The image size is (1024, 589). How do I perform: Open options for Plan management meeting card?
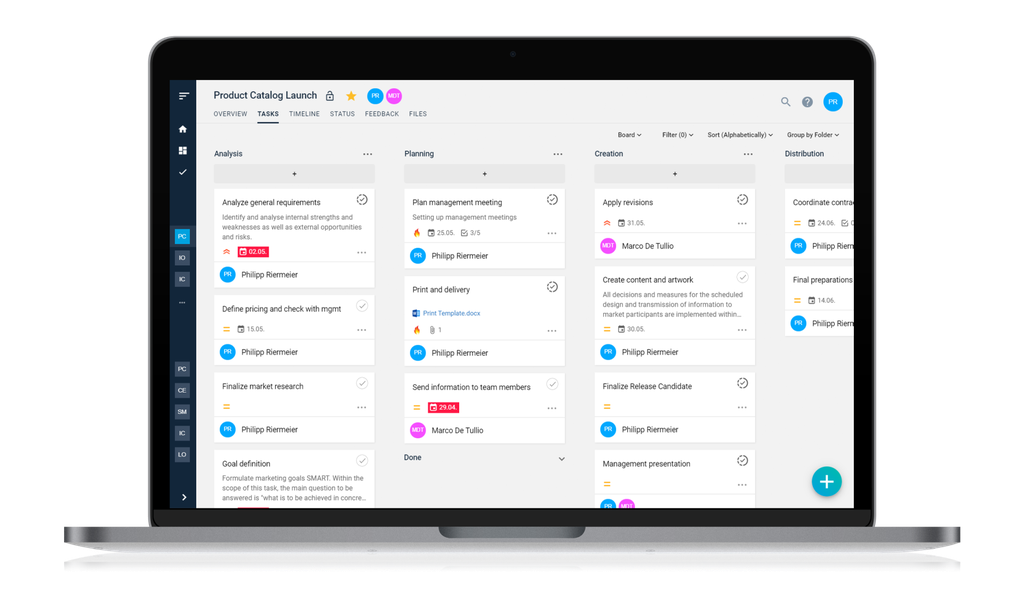point(552,234)
